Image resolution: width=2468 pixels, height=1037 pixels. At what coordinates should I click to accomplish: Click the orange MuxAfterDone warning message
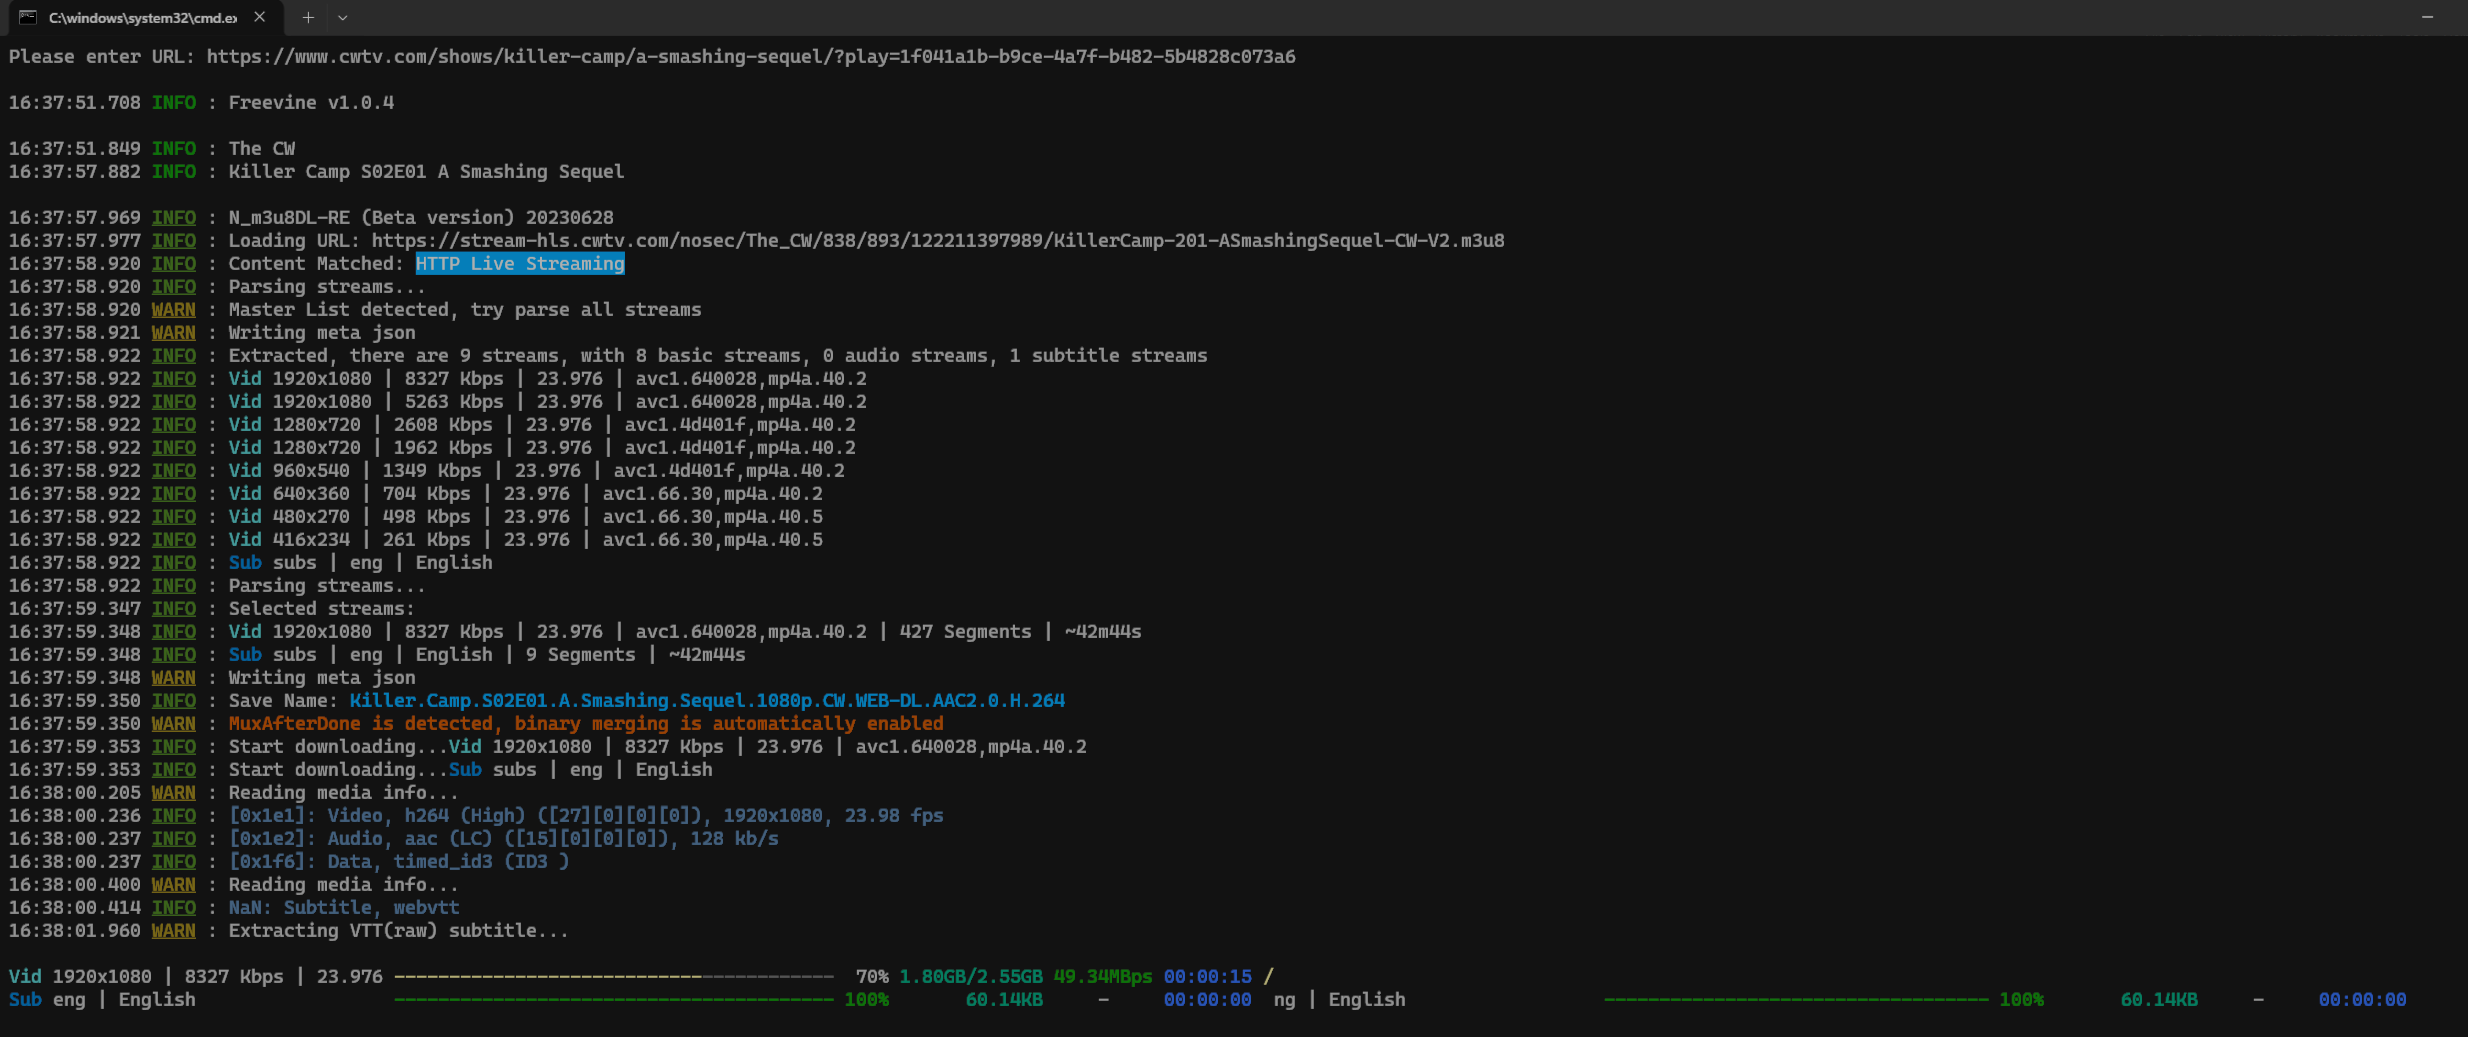(x=585, y=724)
